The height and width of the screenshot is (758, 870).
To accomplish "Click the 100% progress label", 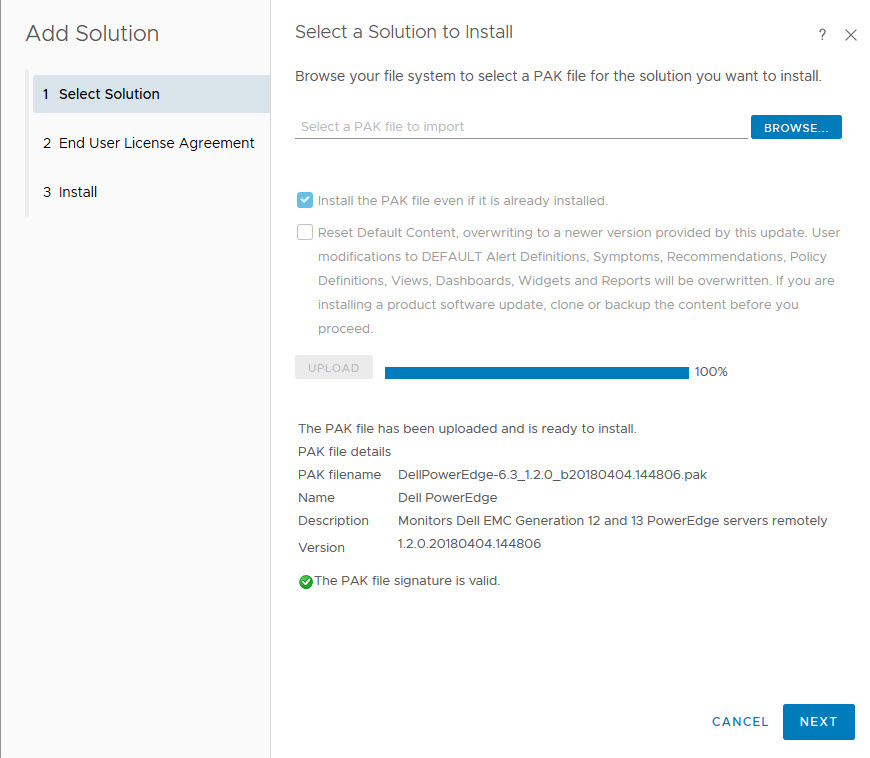I will pyautogui.click(x=711, y=372).
